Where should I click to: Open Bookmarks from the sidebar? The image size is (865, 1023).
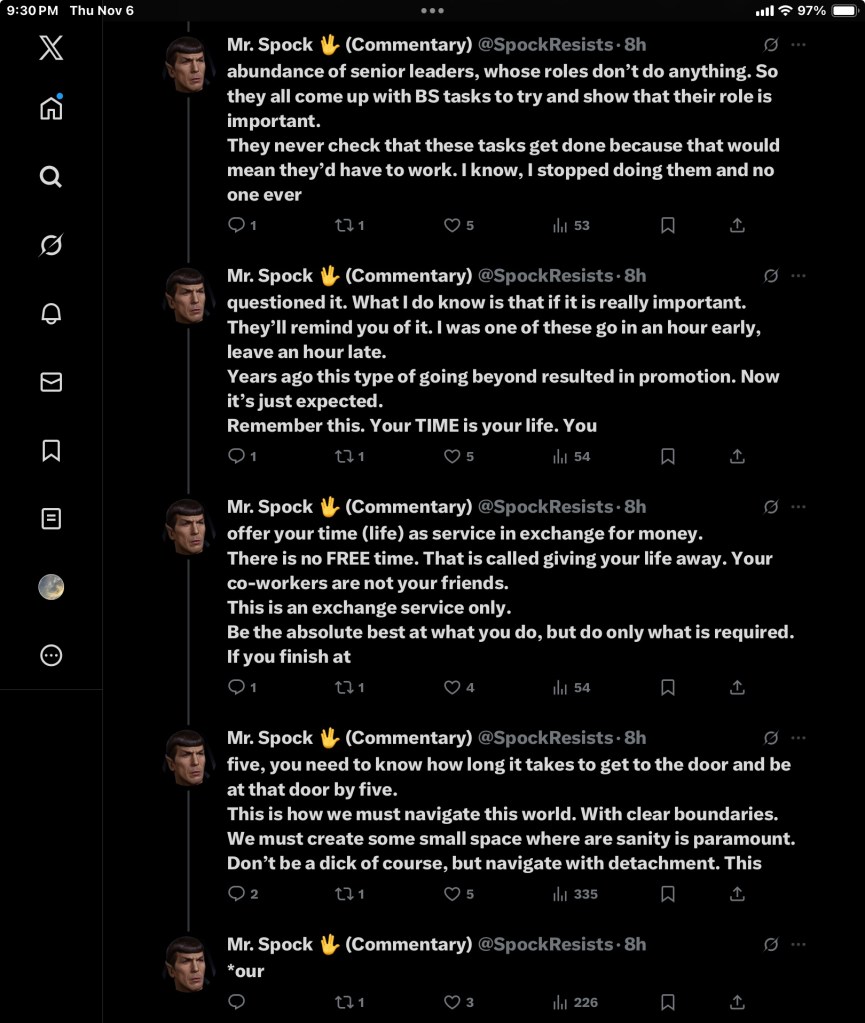[x=51, y=451]
